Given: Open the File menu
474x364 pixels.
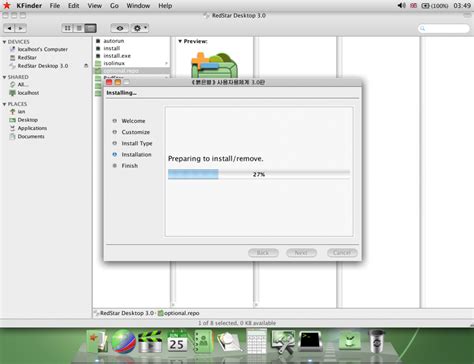Looking at the screenshot, I should (55, 6).
